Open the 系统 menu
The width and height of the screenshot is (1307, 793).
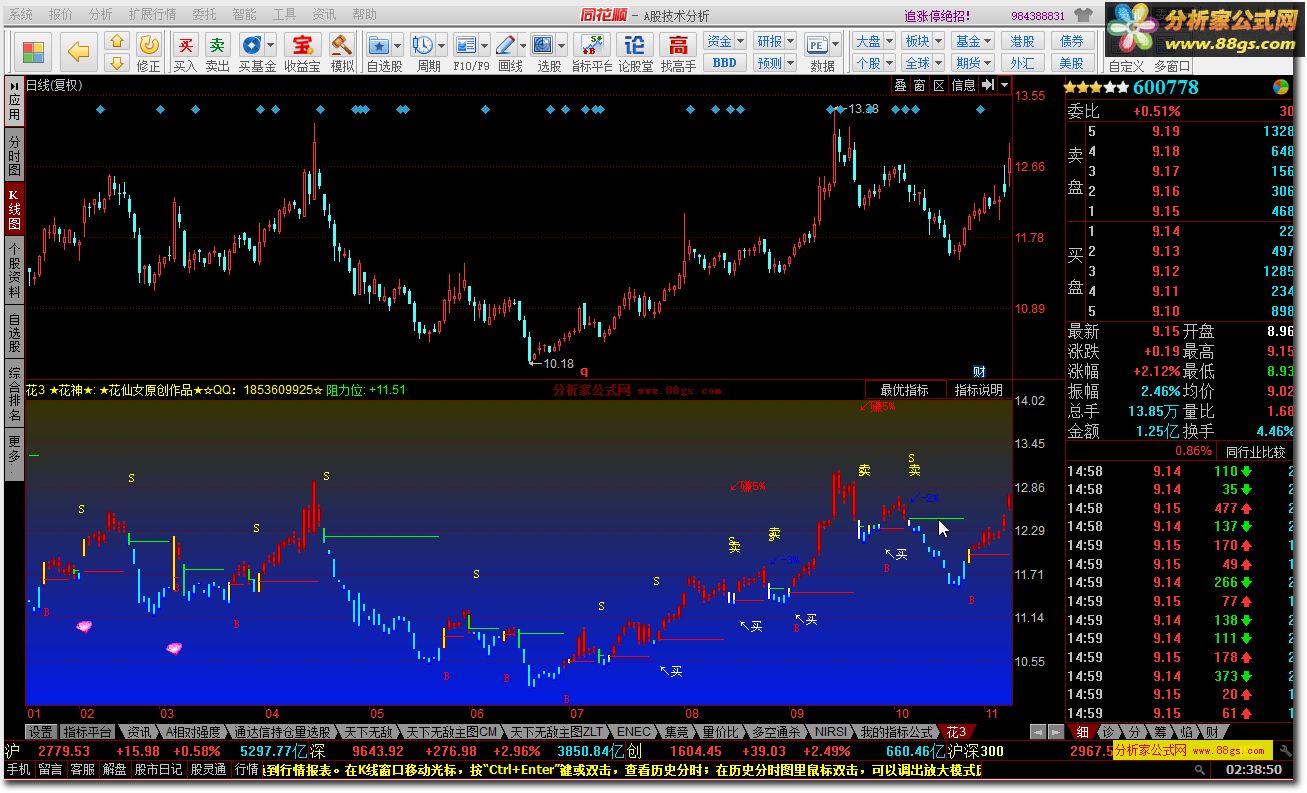20,15
